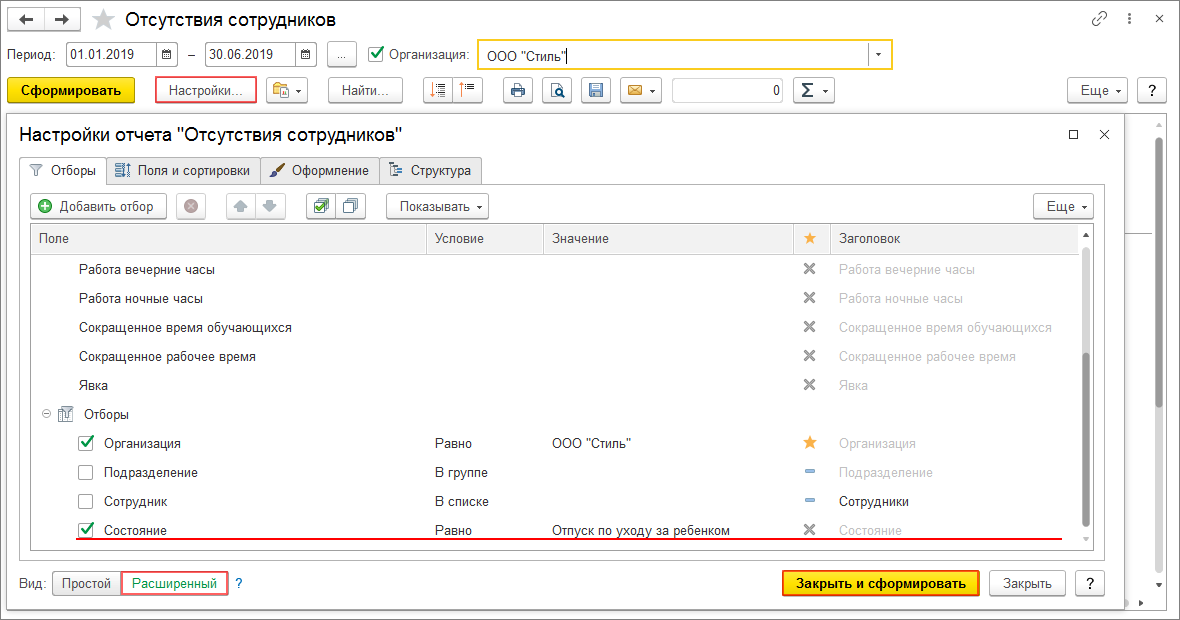1180x620 pixels.
Task: Open Настройки... report settings
Action: [x=205, y=90]
